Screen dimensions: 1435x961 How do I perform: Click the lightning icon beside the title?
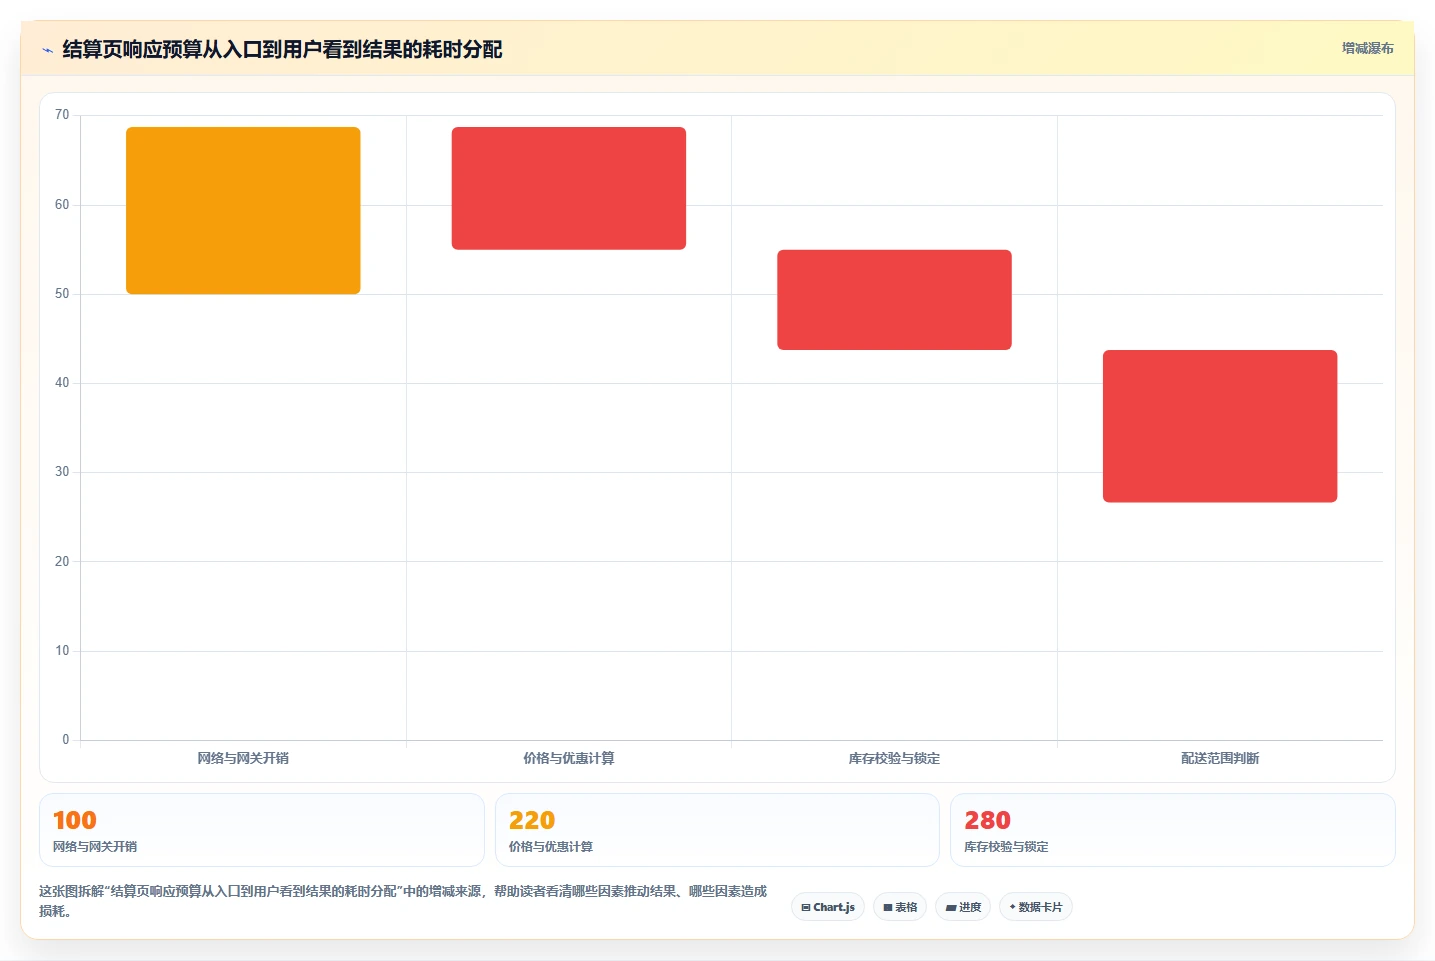47,50
